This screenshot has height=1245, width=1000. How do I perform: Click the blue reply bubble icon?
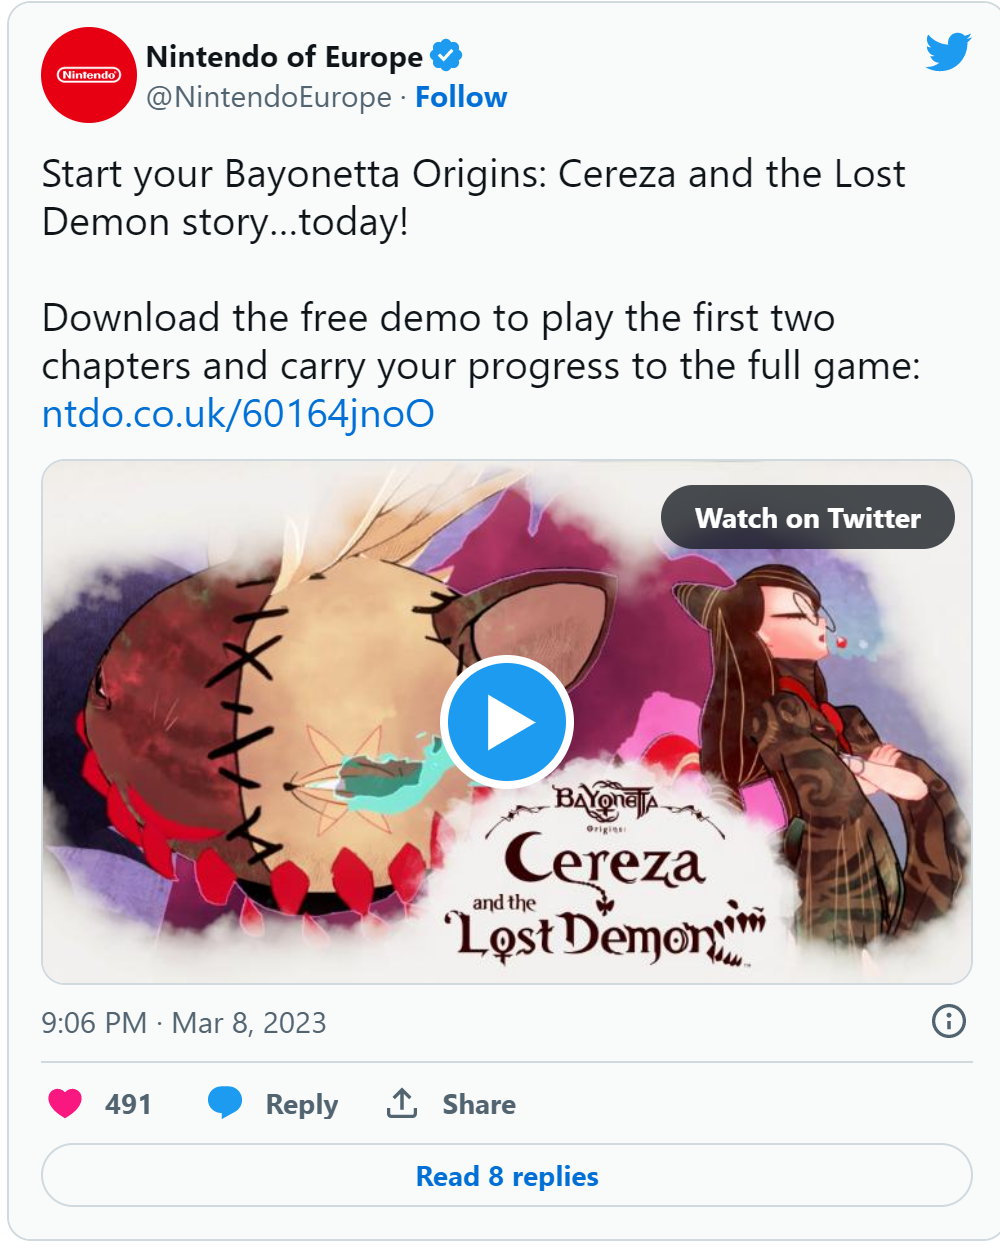(225, 1103)
